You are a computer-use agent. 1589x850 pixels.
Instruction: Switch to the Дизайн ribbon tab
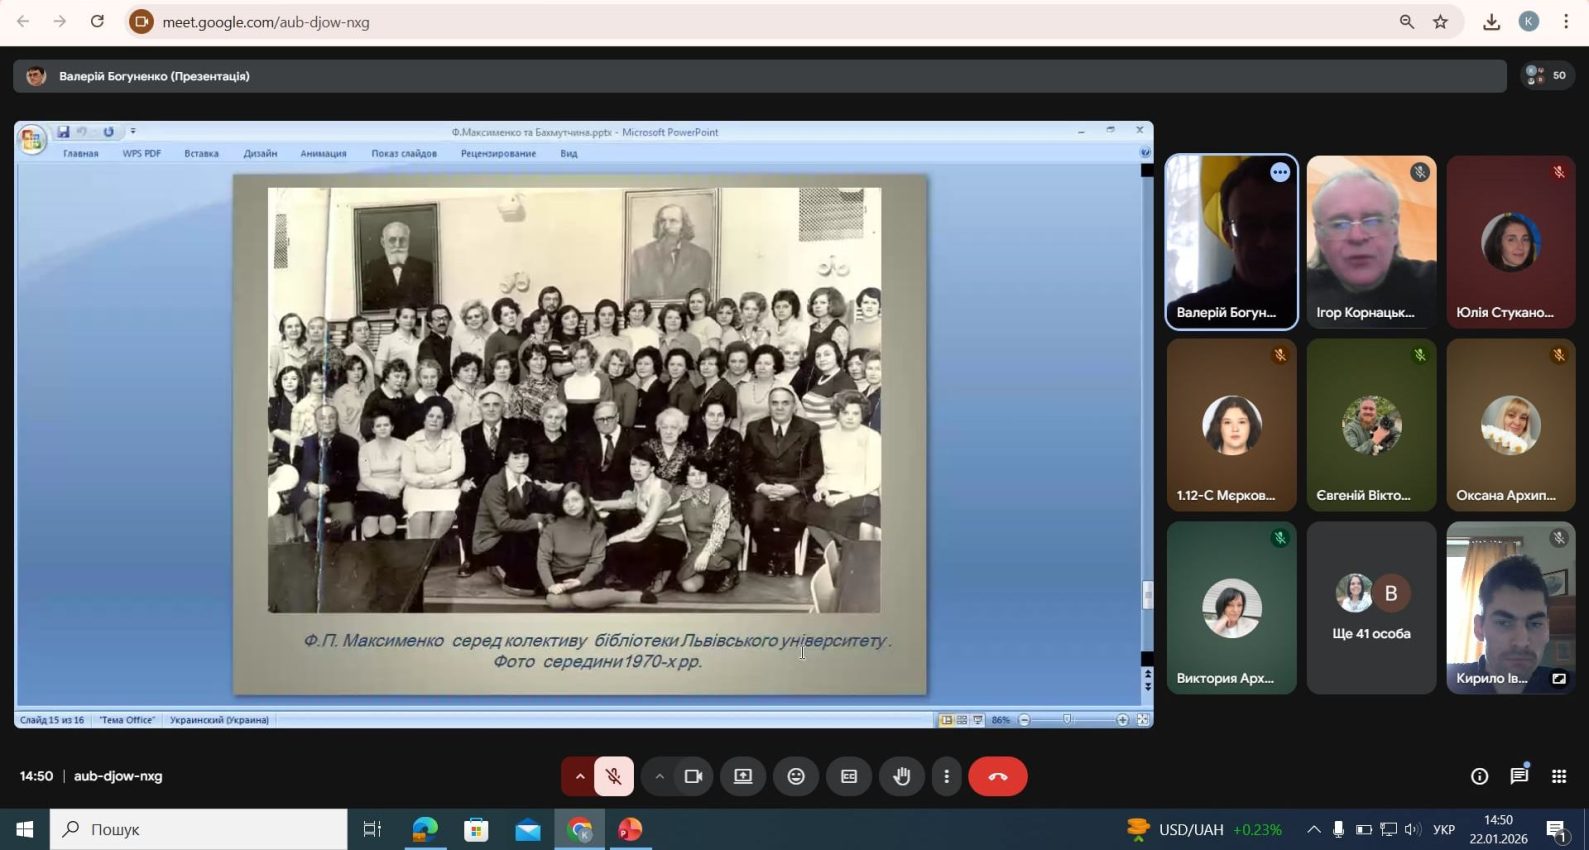click(x=260, y=154)
